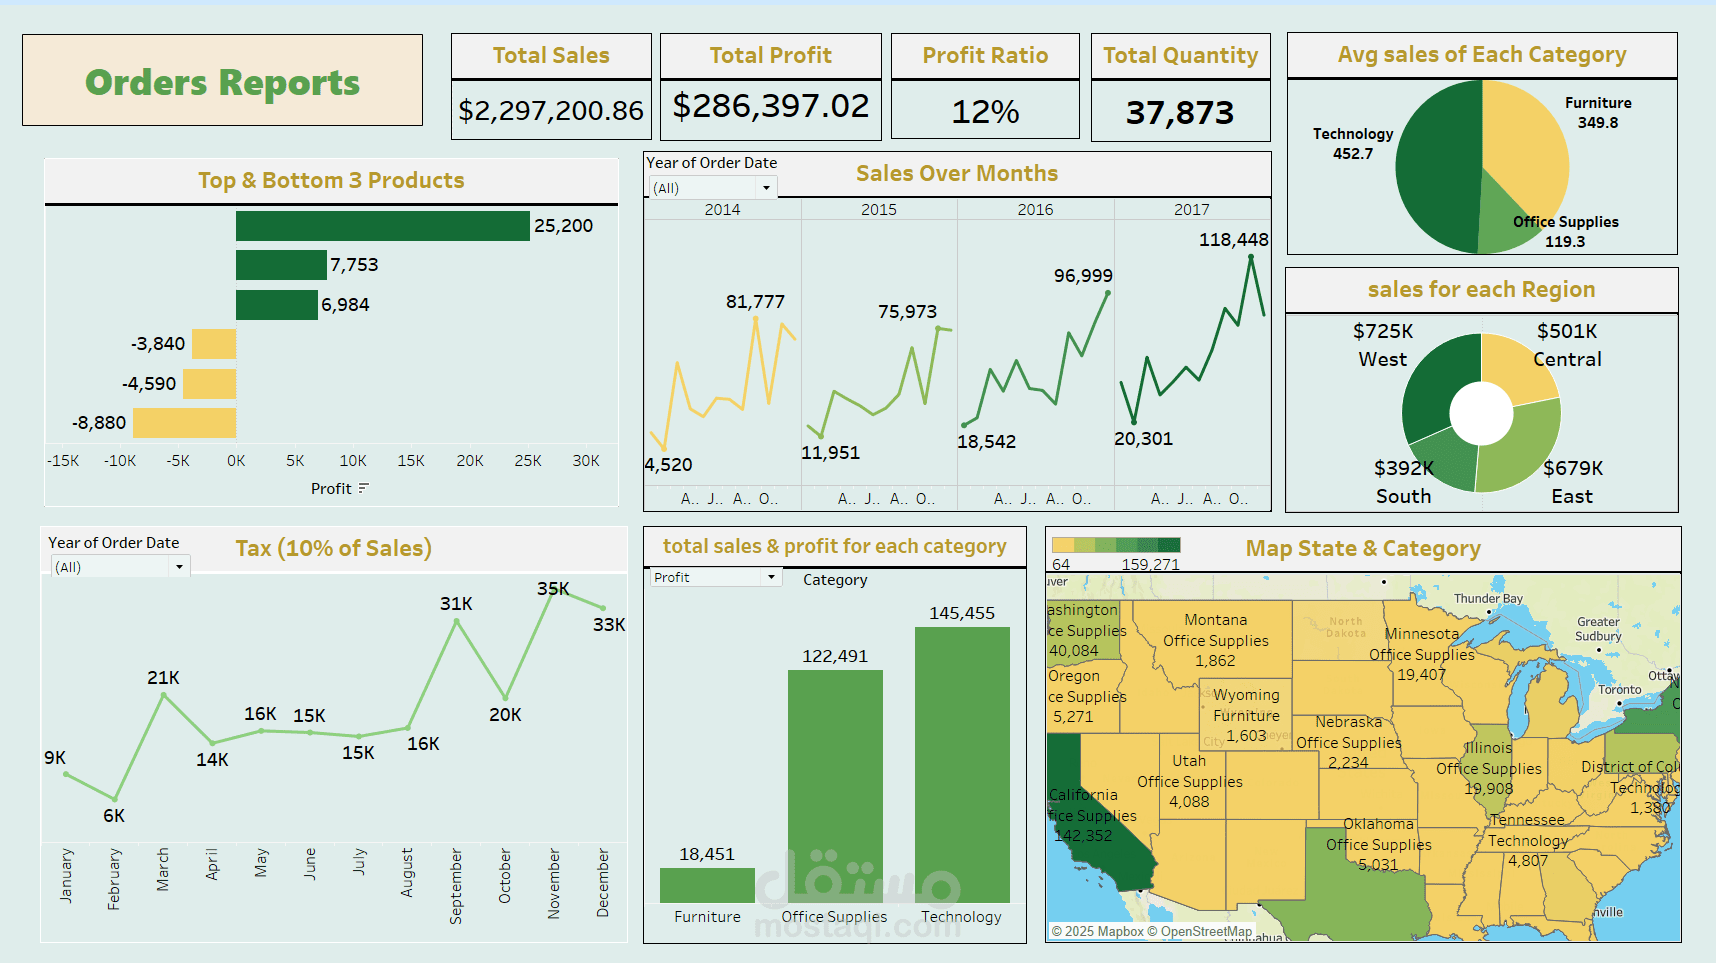
Task: Select the 6,984 profit bar
Action: [x=277, y=305]
